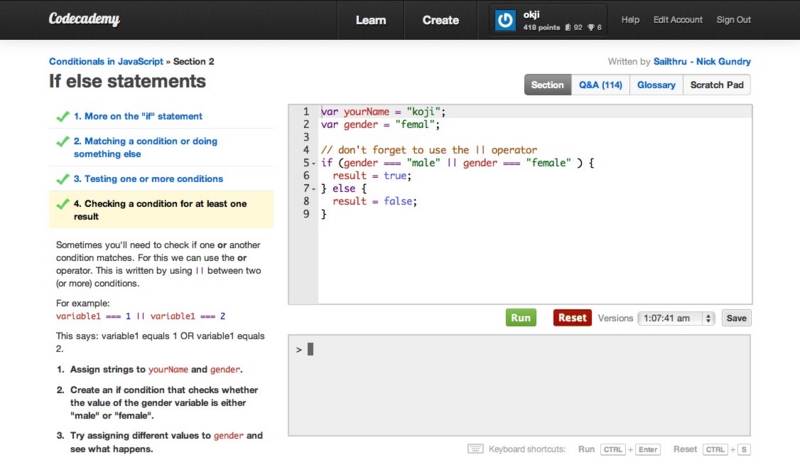Click the okji username
This screenshot has height=460, width=800.
(x=531, y=15)
